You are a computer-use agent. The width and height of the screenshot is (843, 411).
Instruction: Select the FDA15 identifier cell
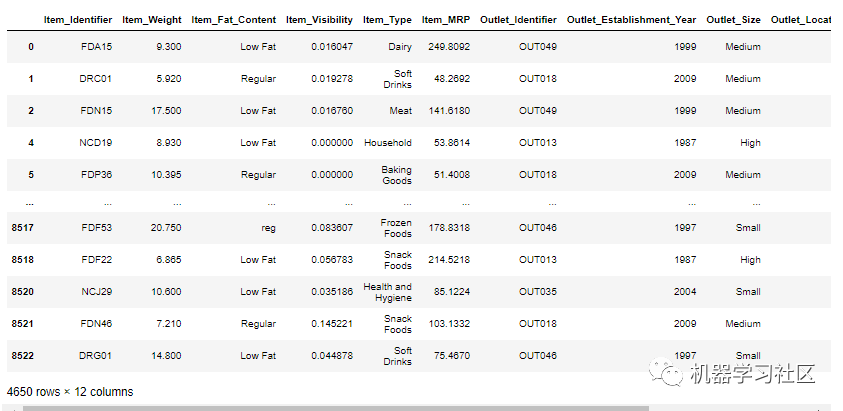click(x=96, y=47)
